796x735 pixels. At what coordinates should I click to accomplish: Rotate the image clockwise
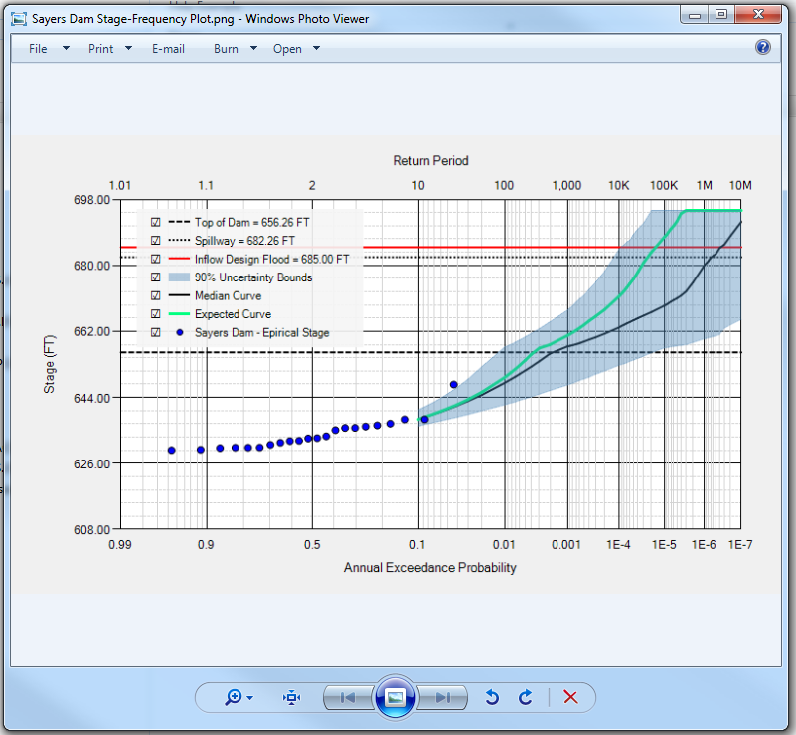(x=525, y=697)
